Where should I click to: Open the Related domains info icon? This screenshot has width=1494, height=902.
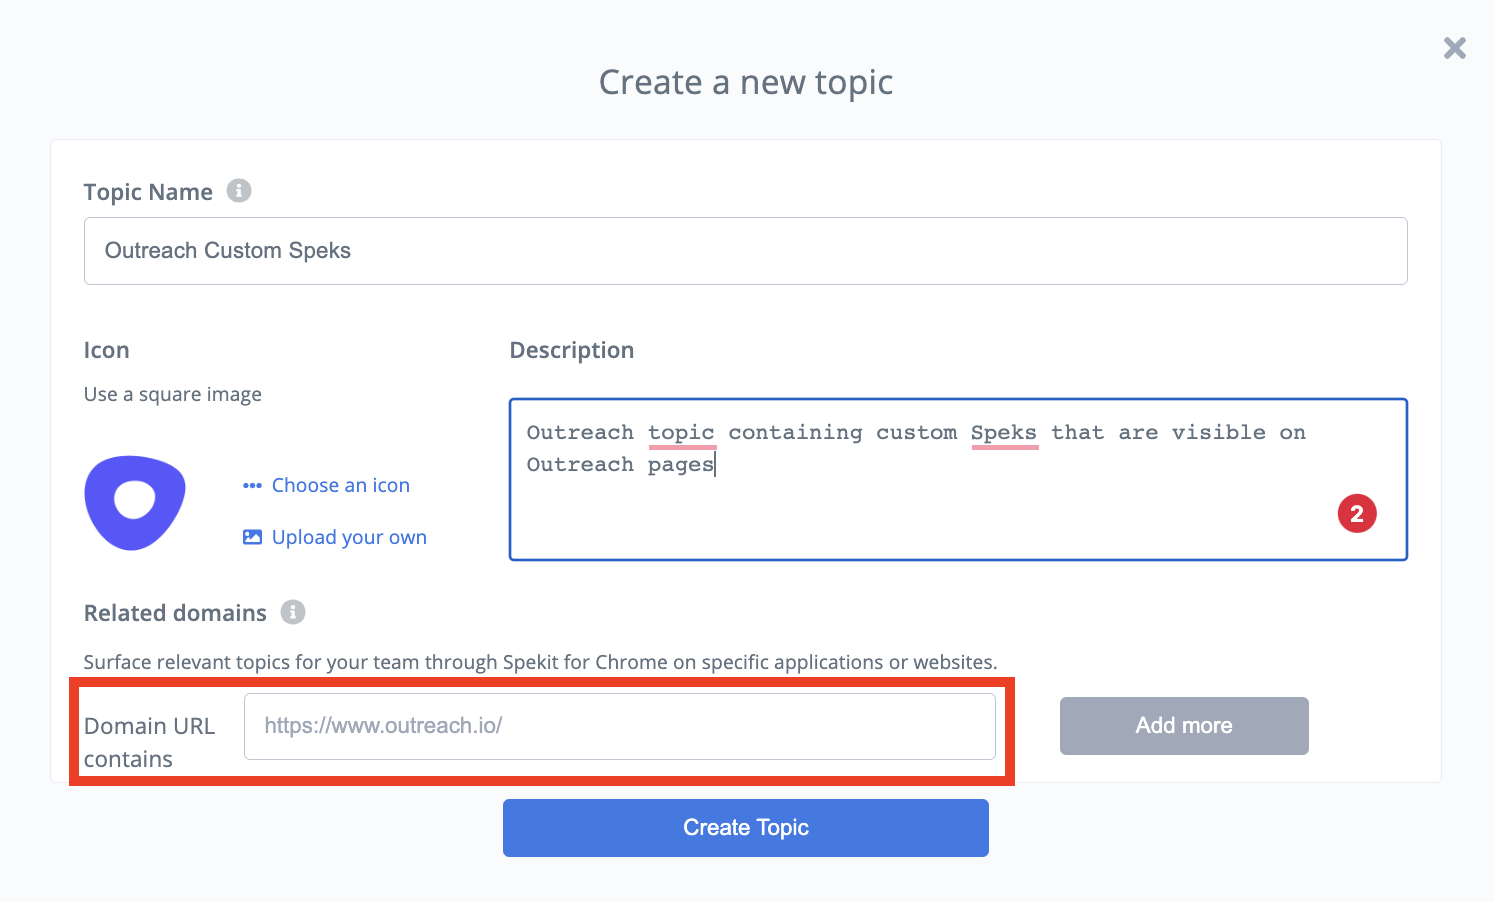click(293, 612)
